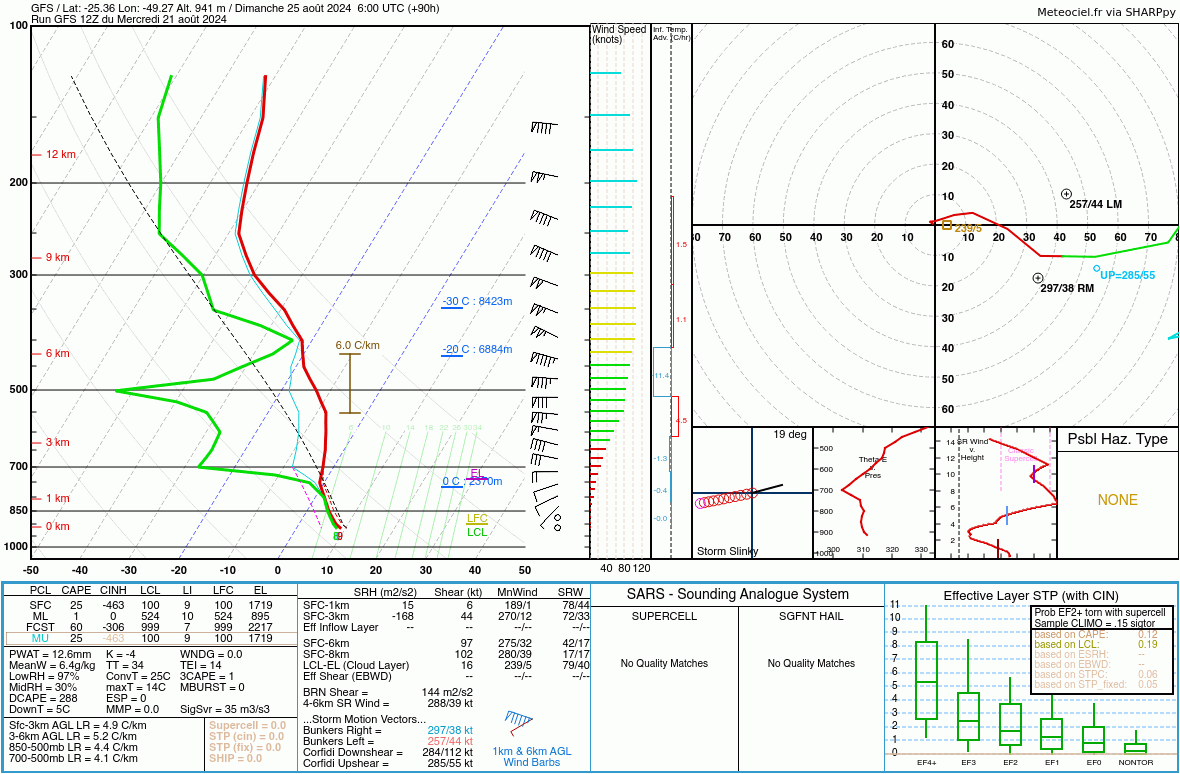Click the cyan Corfidi upshear marker on hodograph
The width and height of the screenshot is (1180, 774).
point(1096,269)
